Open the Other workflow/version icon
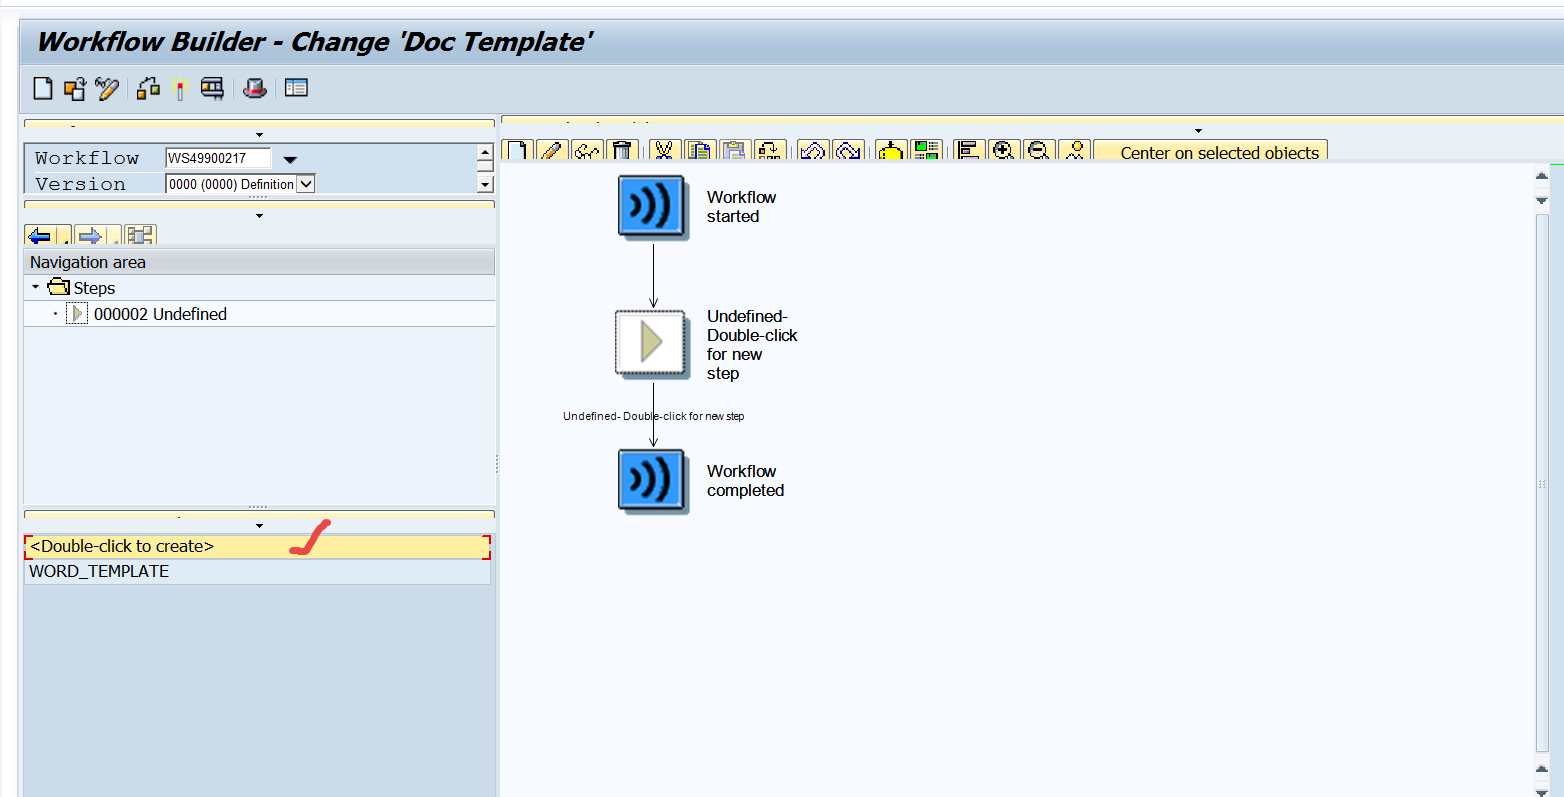The width and height of the screenshot is (1564, 797). click(x=75, y=89)
